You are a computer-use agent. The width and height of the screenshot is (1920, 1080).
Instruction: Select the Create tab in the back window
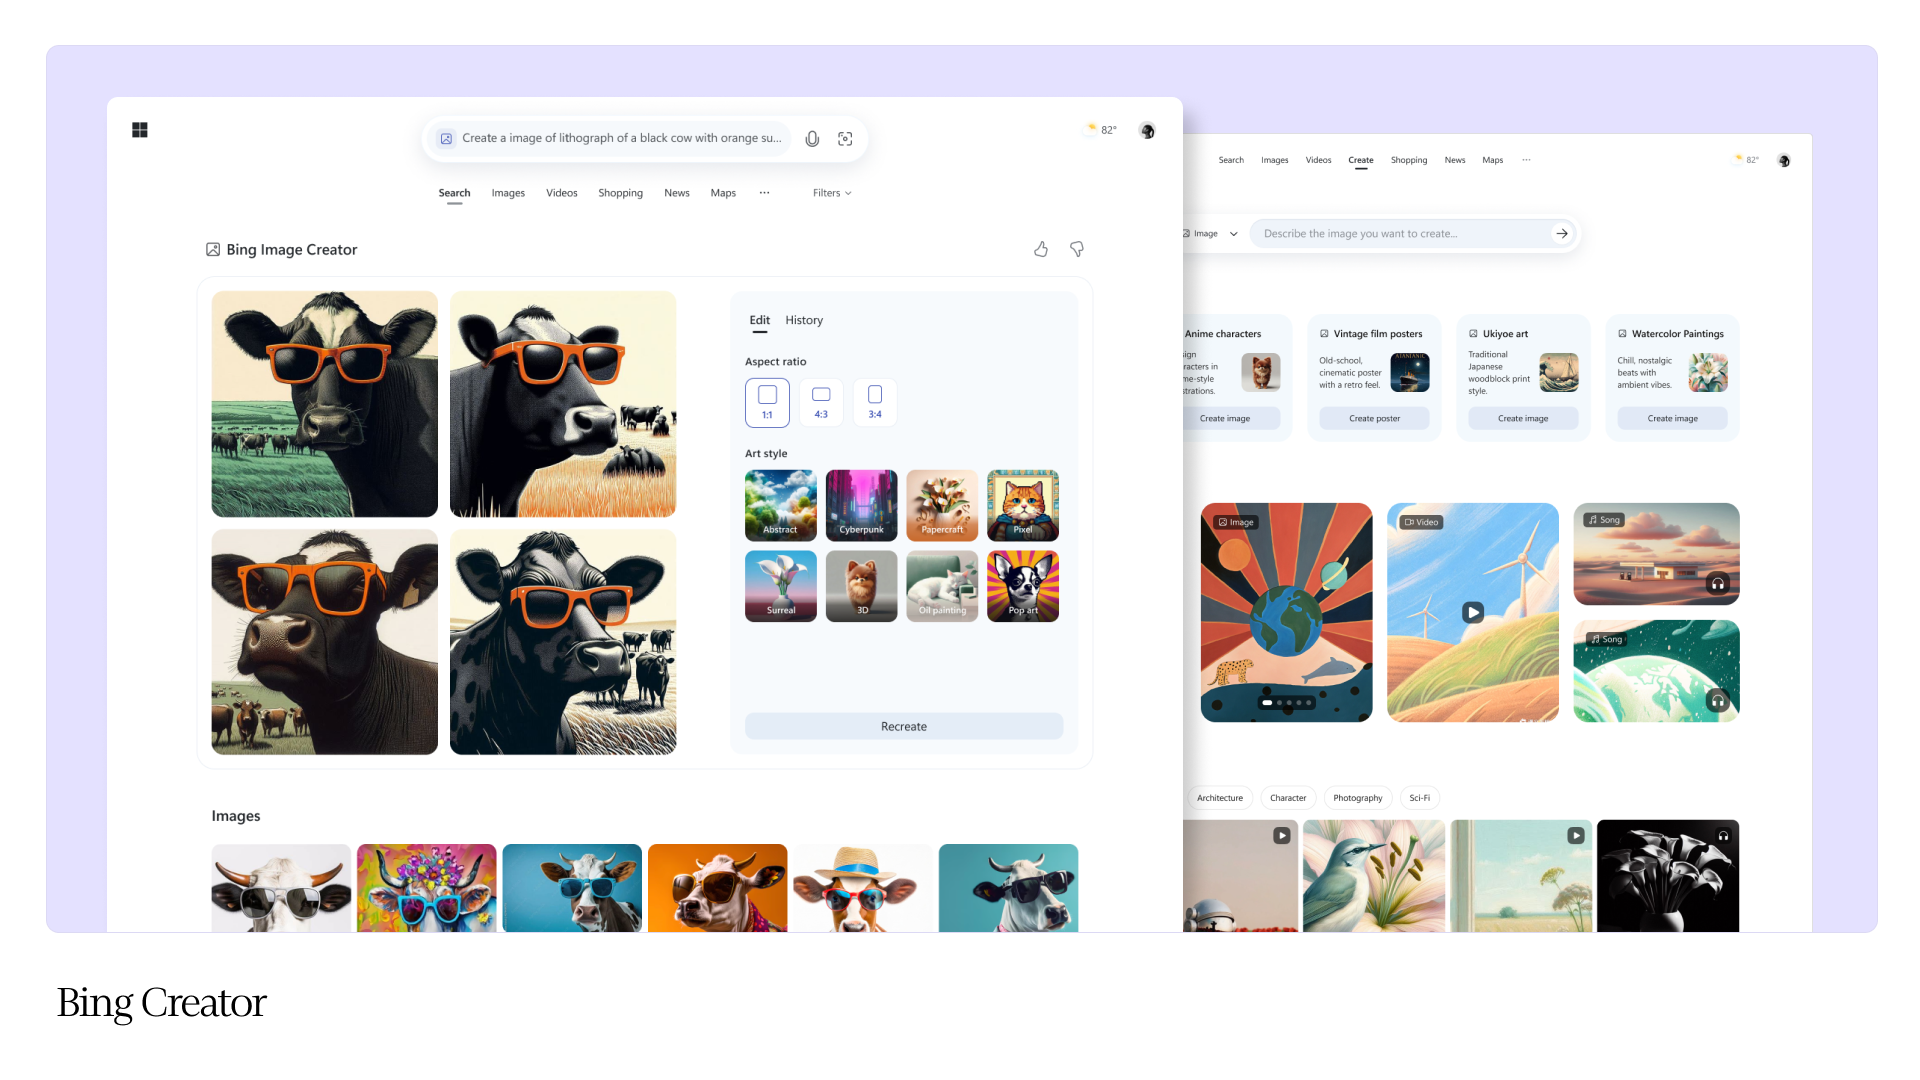click(1361, 160)
